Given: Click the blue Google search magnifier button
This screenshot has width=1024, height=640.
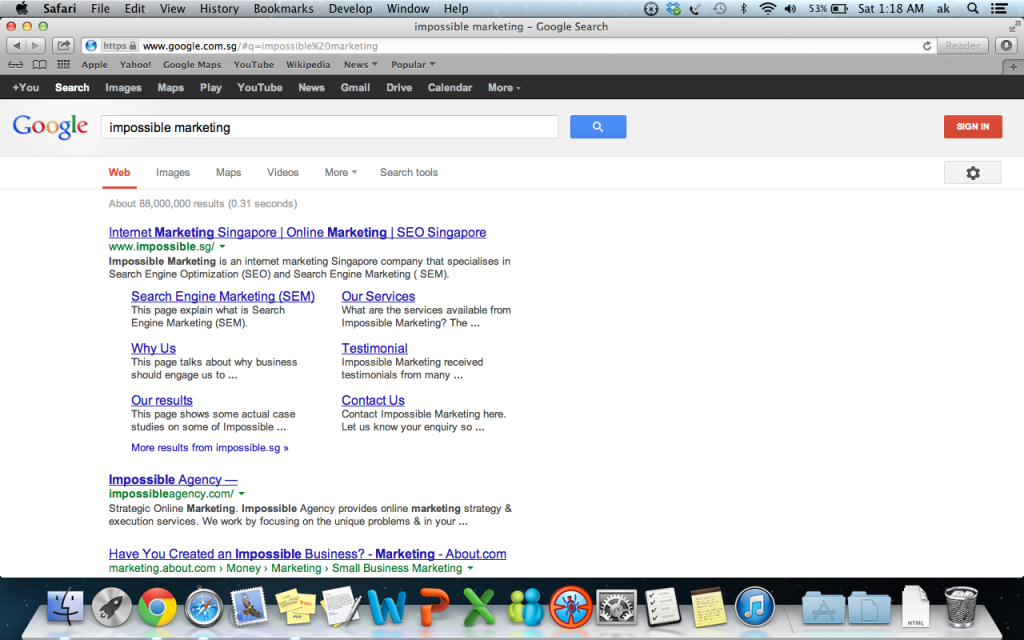Looking at the screenshot, I should [598, 127].
